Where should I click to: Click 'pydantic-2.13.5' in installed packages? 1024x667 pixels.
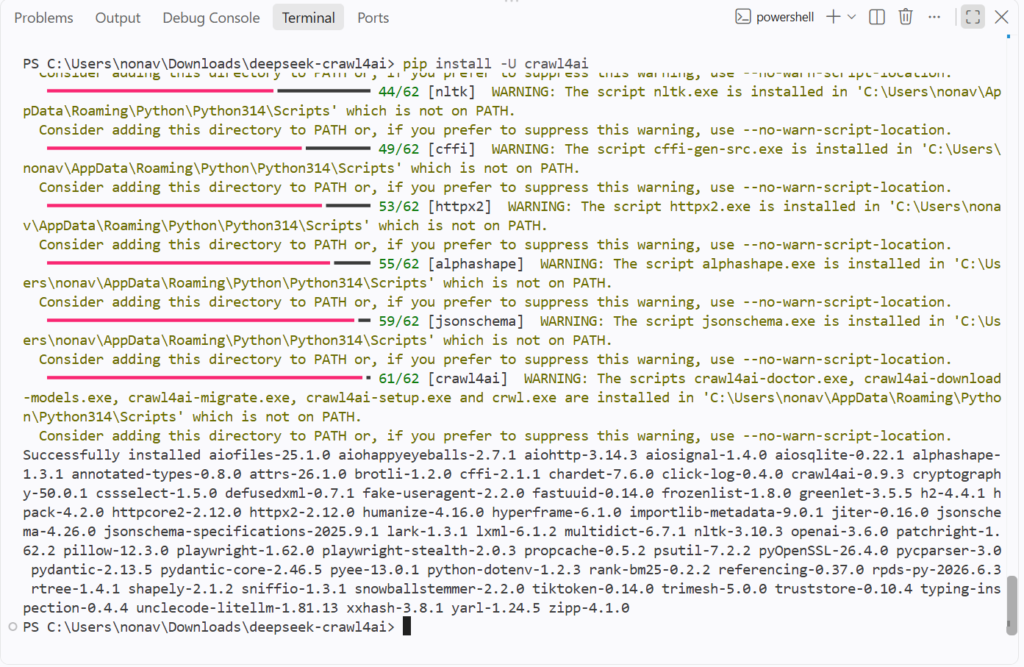(91, 570)
